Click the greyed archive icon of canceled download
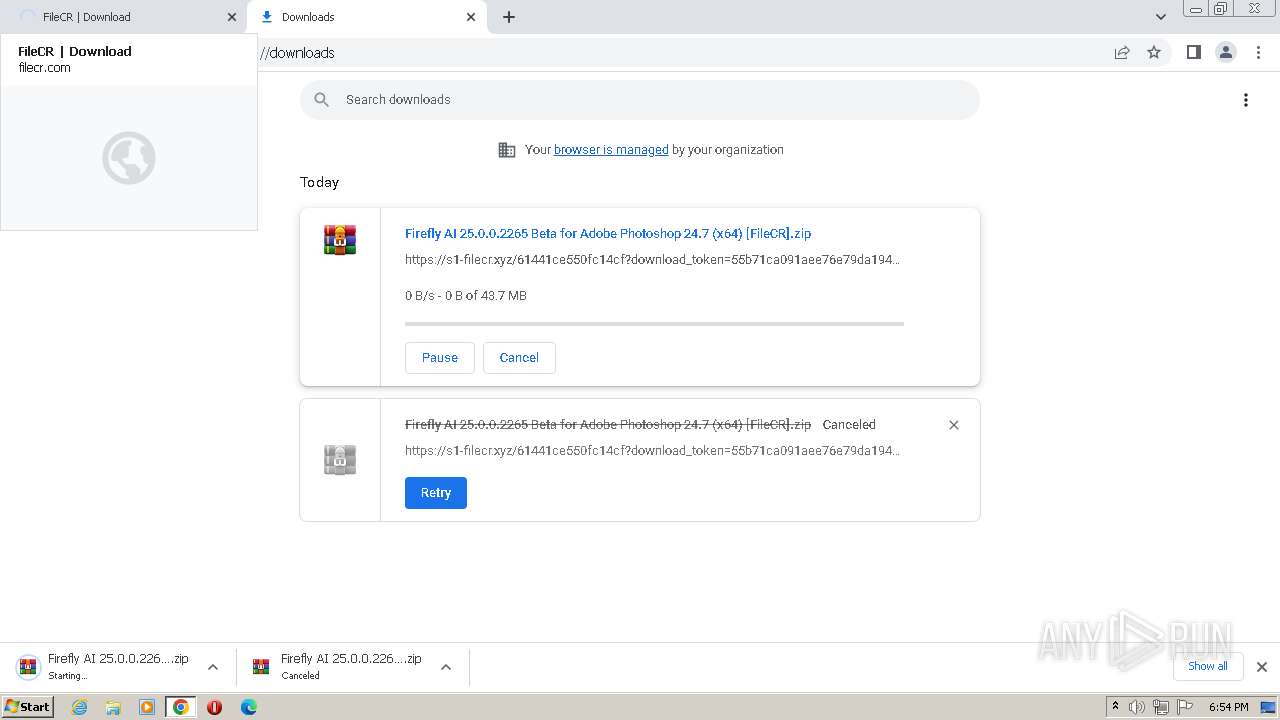 pyautogui.click(x=340, y=460)
